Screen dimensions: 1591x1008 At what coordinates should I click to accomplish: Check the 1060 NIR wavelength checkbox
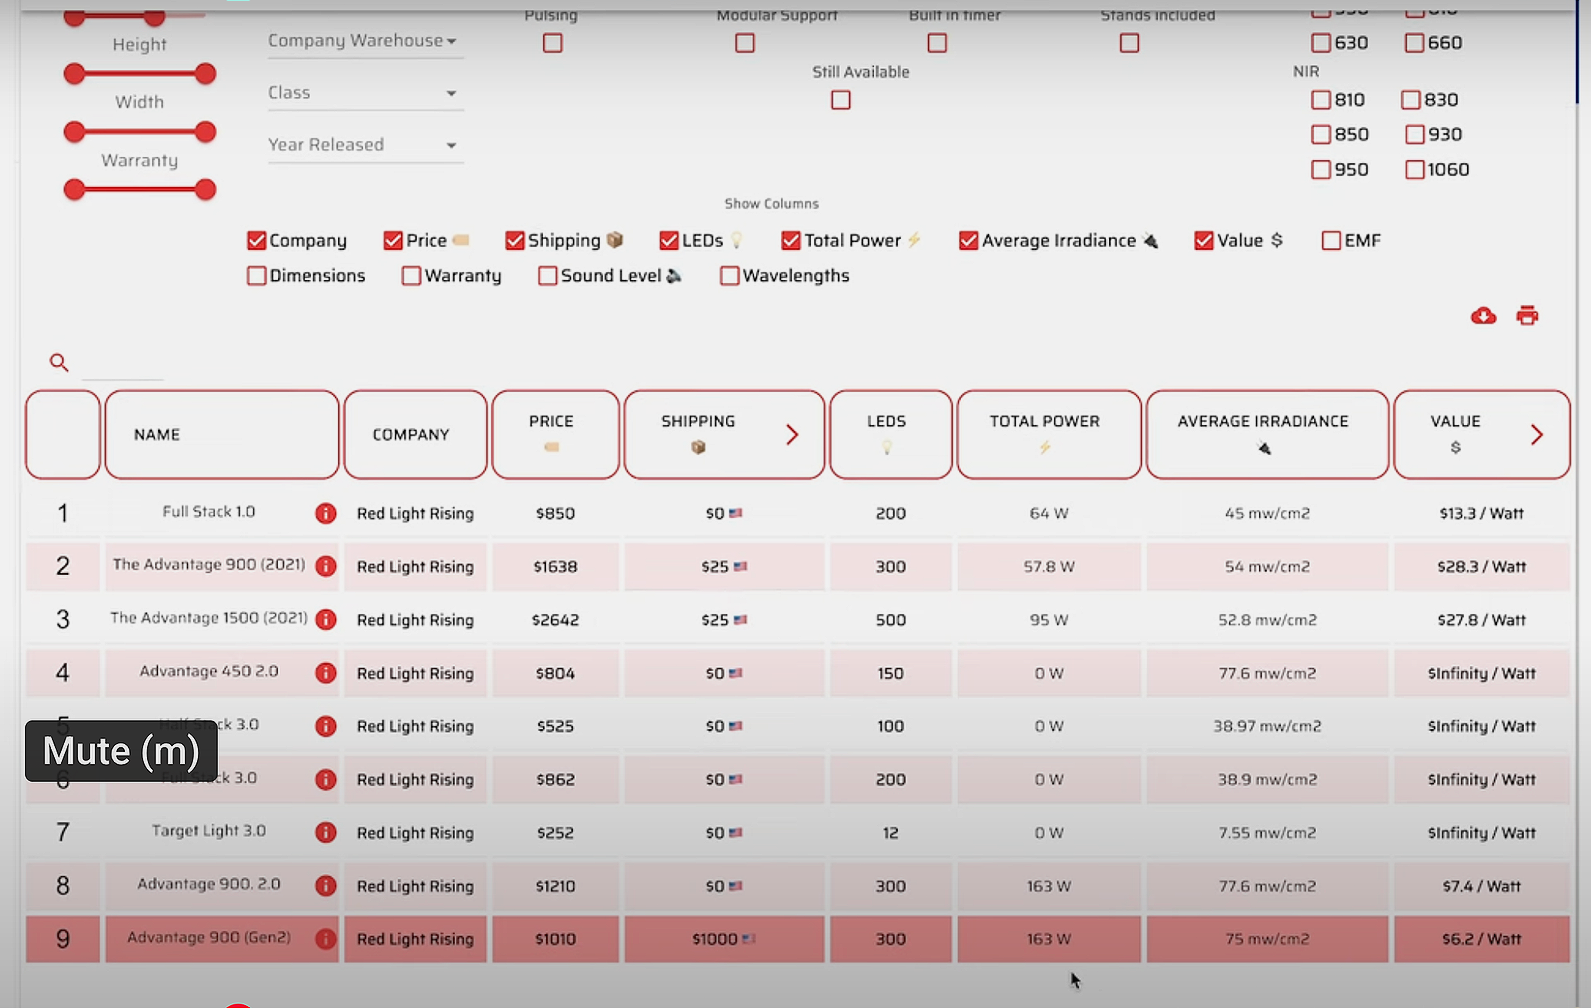tap(1414, 170)
